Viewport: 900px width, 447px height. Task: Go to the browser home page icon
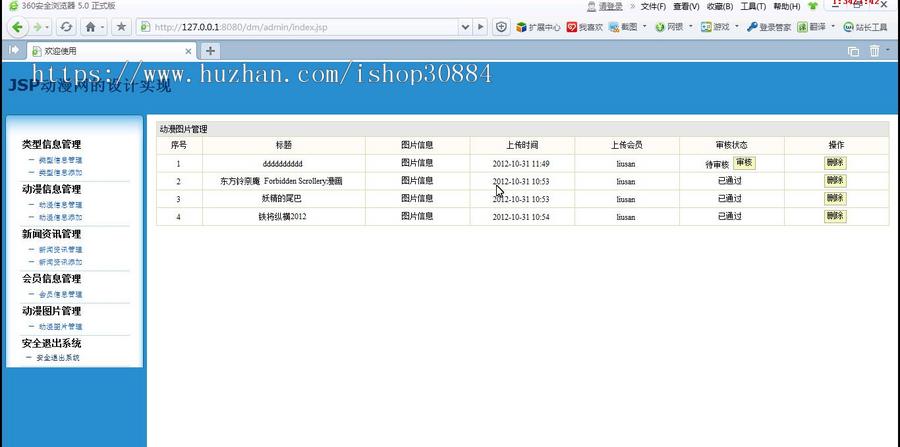coord(90,26)
